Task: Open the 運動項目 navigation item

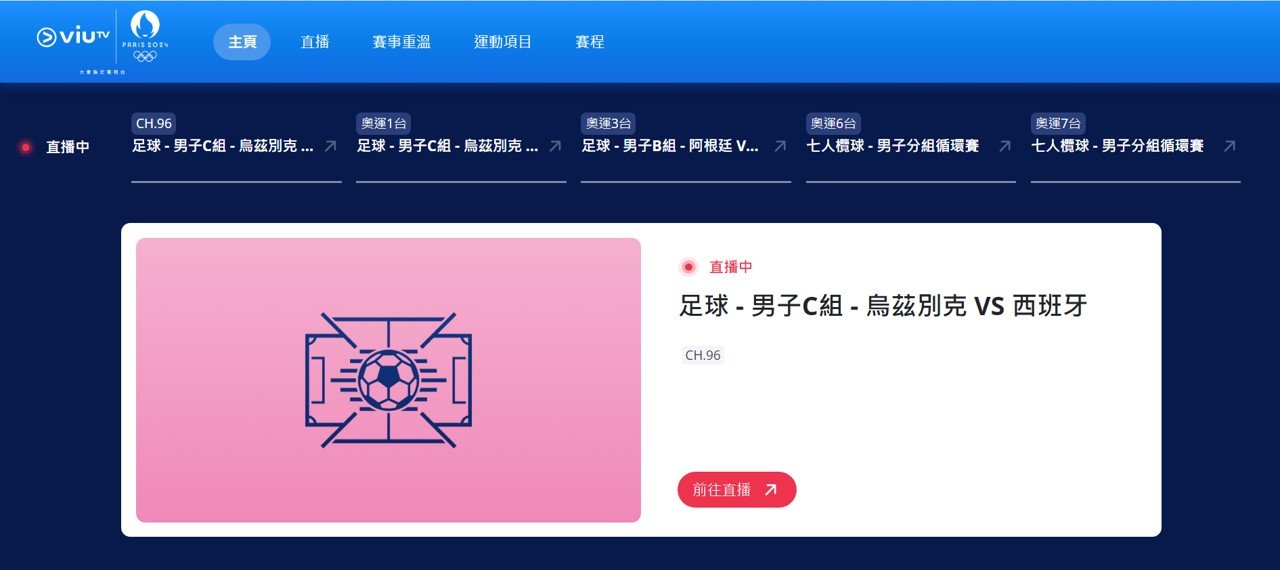Action: click(503, 42)
